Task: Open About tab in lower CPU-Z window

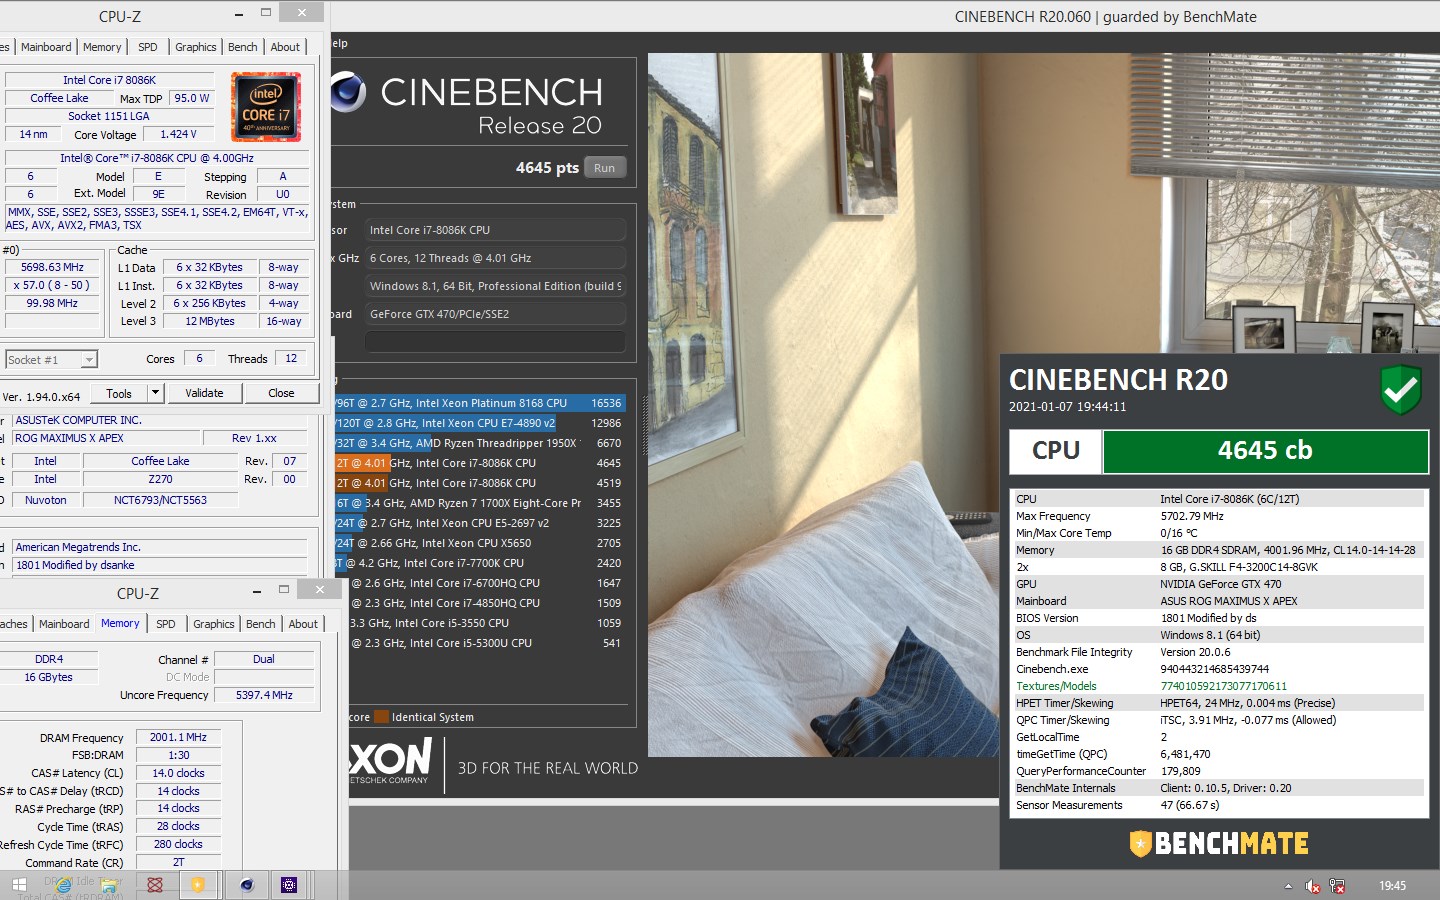Action: click(x=303, y=624)
